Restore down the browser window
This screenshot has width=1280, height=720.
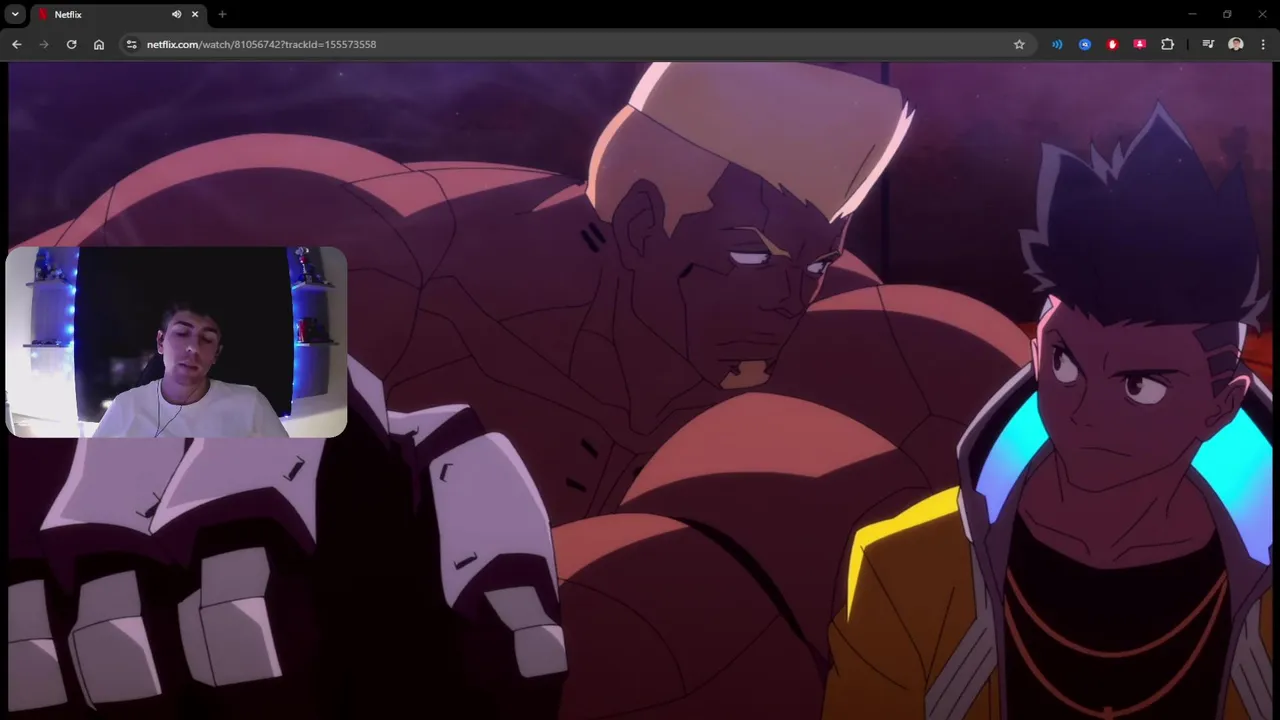tap(1227, 14)
